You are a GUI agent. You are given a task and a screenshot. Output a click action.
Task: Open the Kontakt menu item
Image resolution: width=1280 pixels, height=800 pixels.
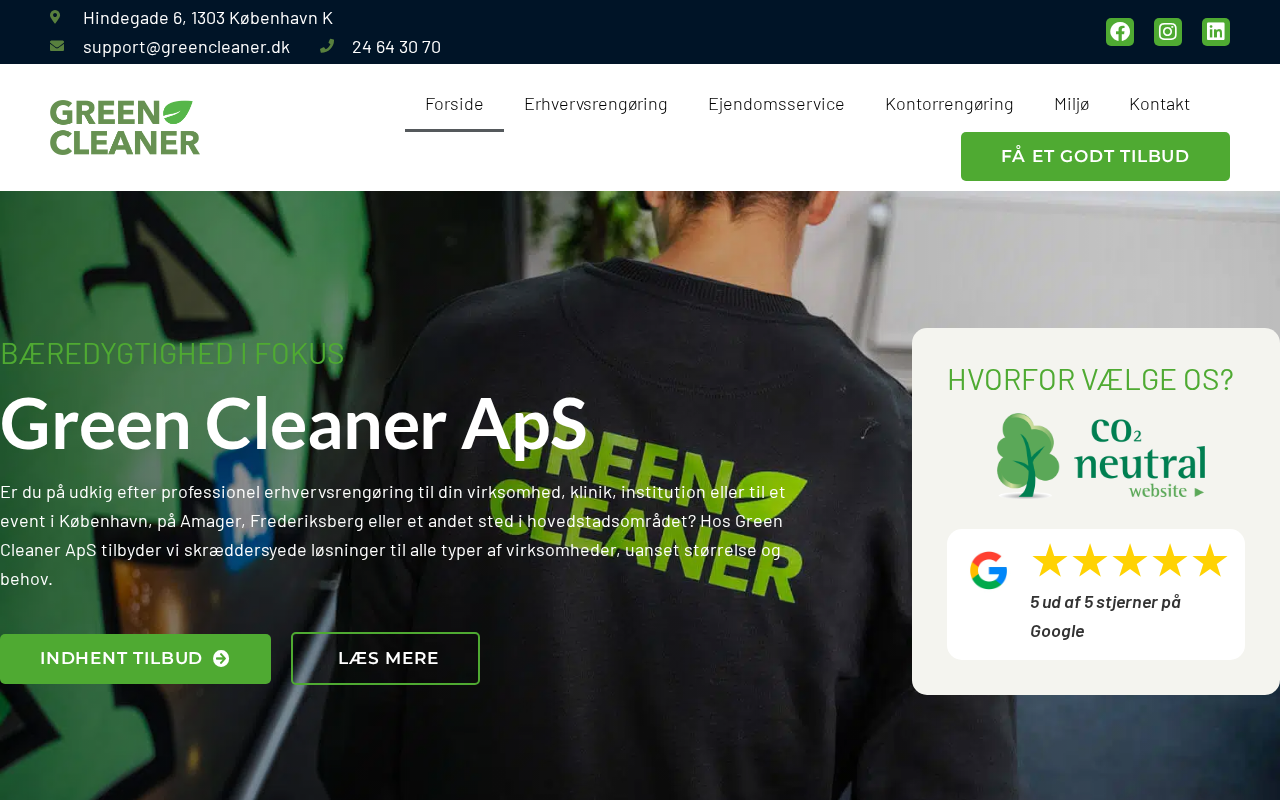1159,104
